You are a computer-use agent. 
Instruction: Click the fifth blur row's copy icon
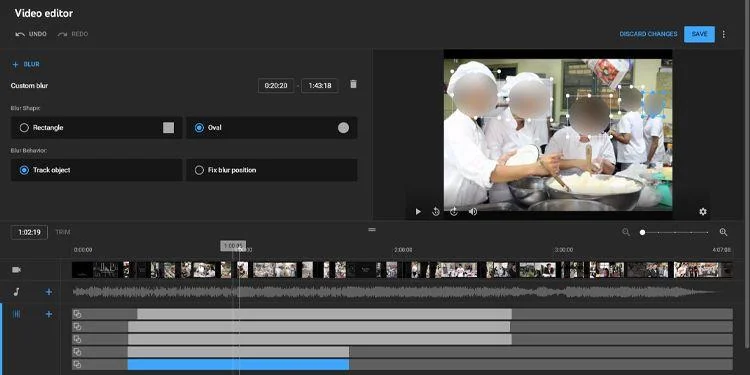[77, 364]
